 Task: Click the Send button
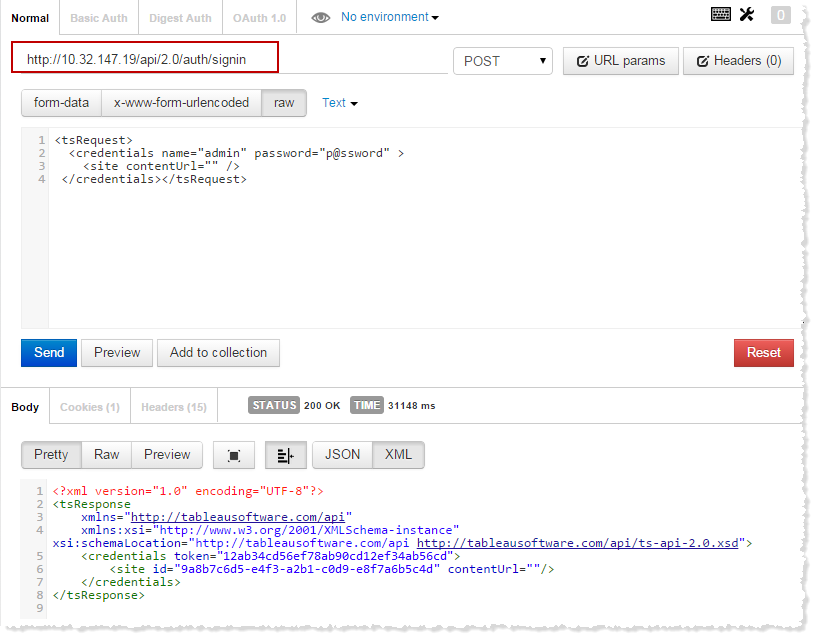click(48, 353)
